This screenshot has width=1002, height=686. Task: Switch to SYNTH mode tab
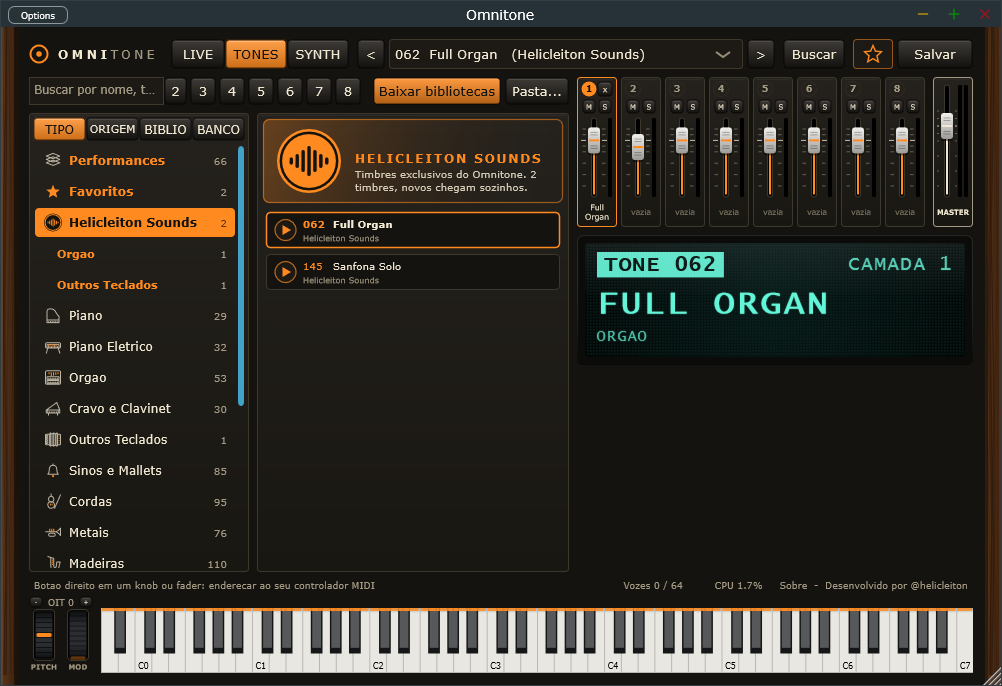318,54
